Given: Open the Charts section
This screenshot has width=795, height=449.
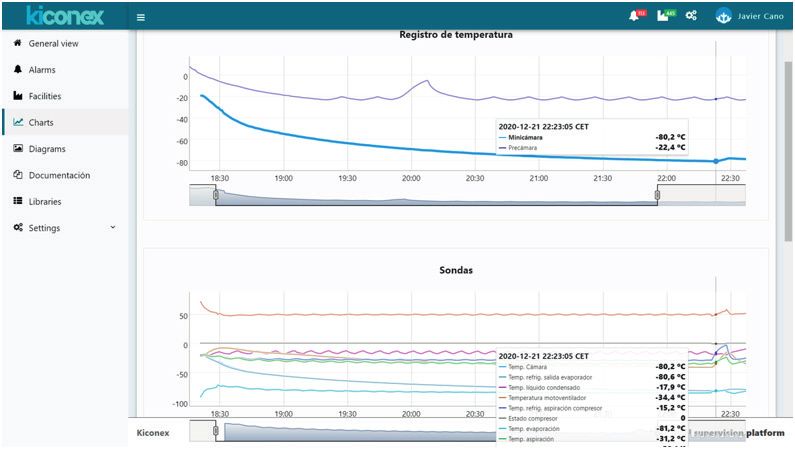Looking at the screenshot, I should pyautogui.click(x=41, y=123).
